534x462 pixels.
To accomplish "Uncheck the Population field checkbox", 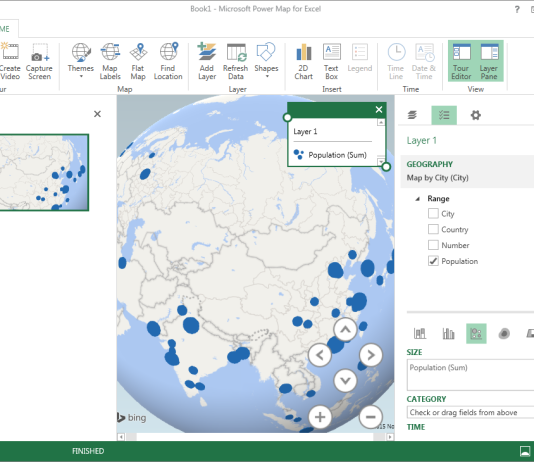I will (433, 261).
